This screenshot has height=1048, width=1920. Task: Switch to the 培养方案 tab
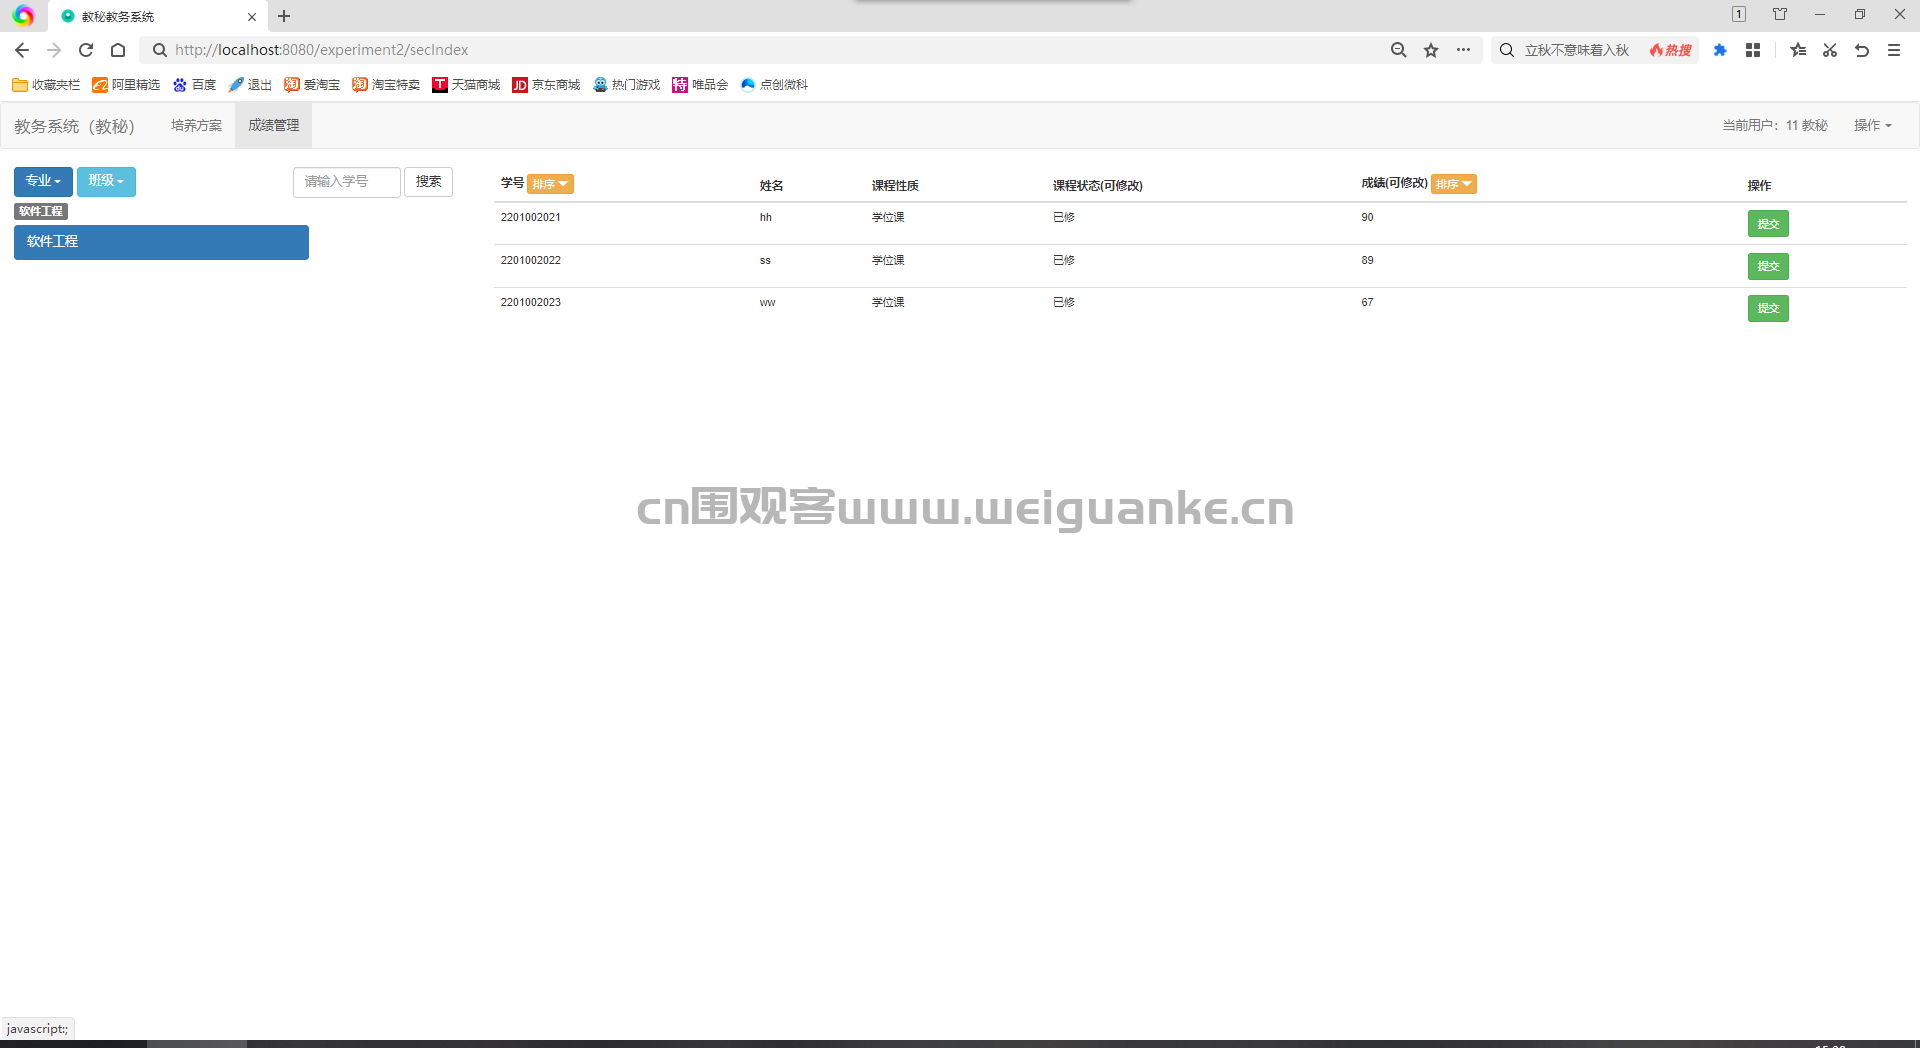196,125
